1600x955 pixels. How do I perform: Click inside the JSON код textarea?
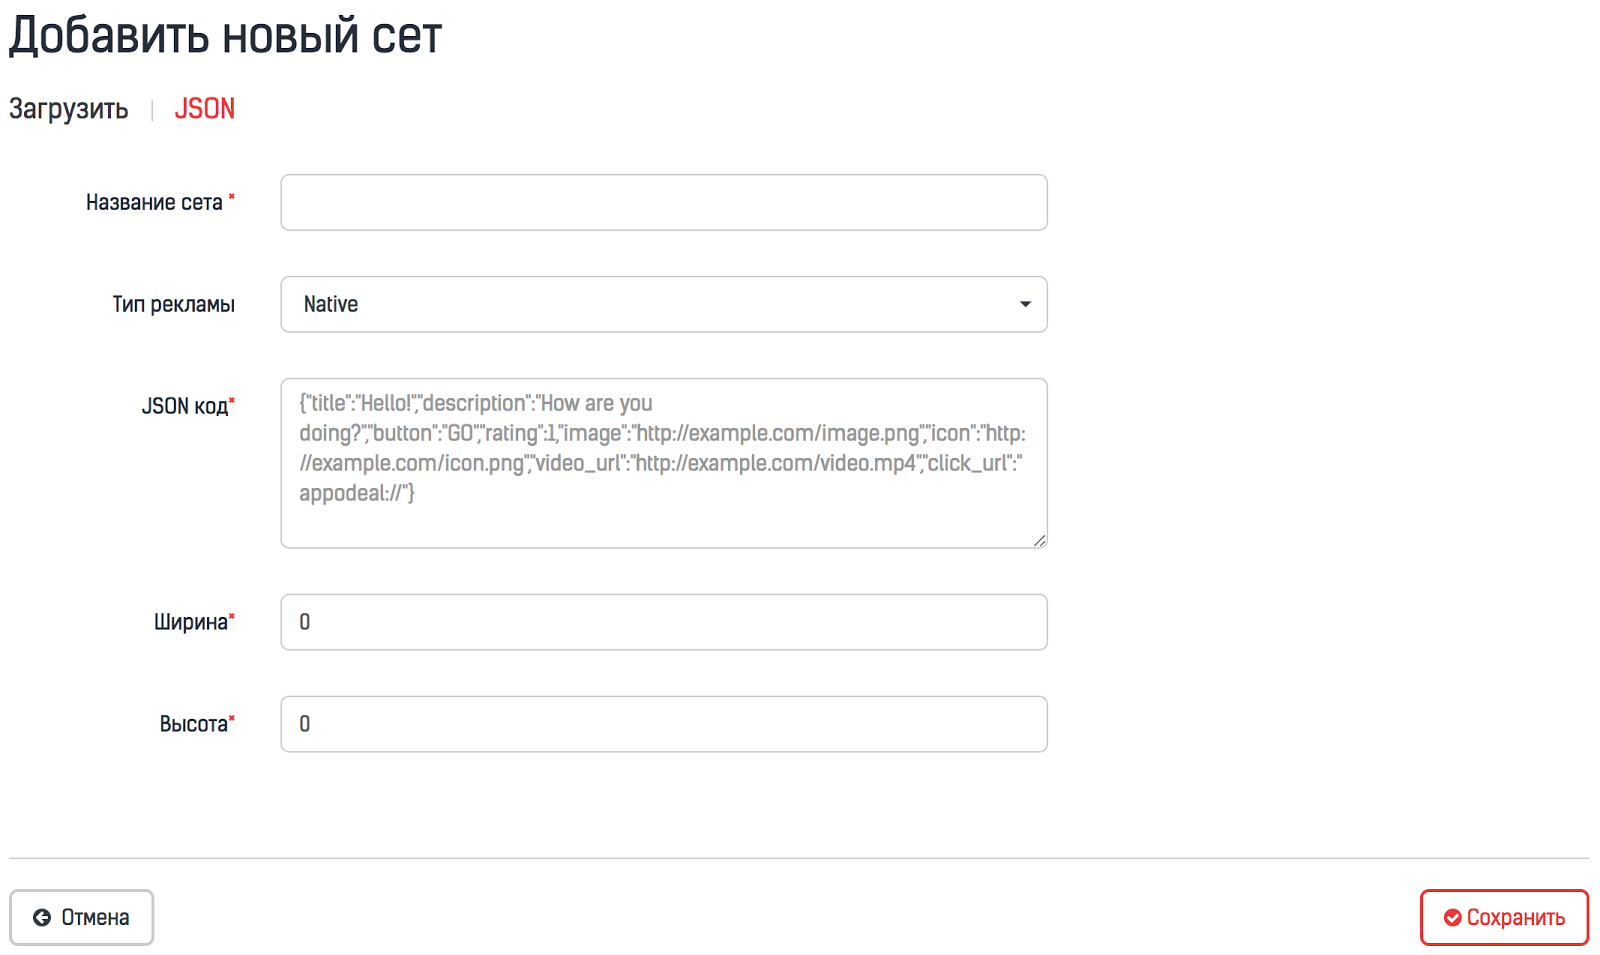point(663,463)
